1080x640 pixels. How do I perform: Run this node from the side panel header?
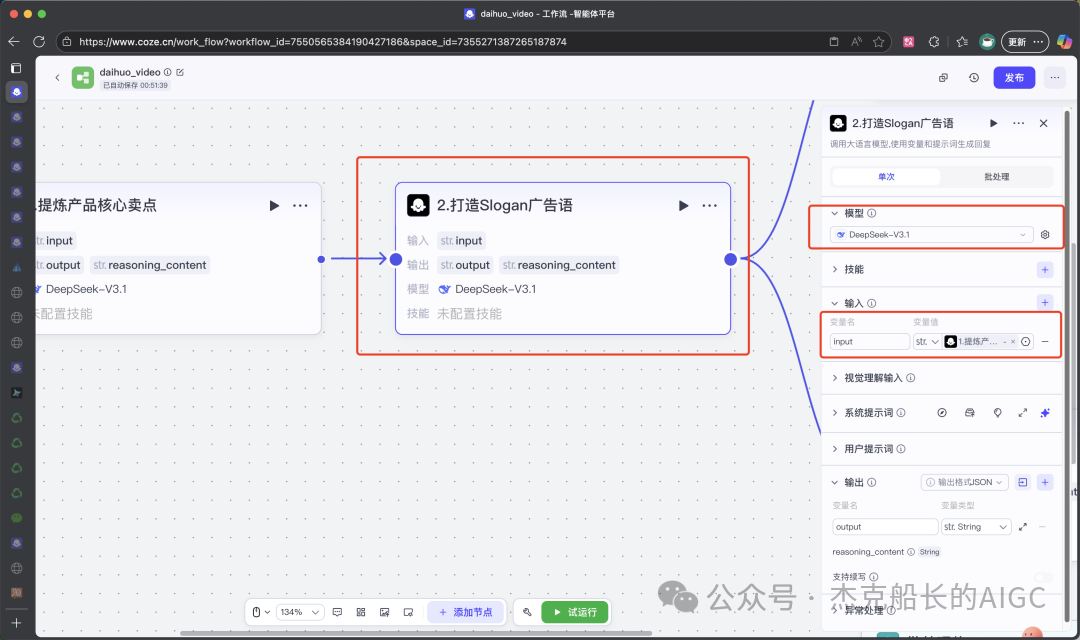(993, 123)
